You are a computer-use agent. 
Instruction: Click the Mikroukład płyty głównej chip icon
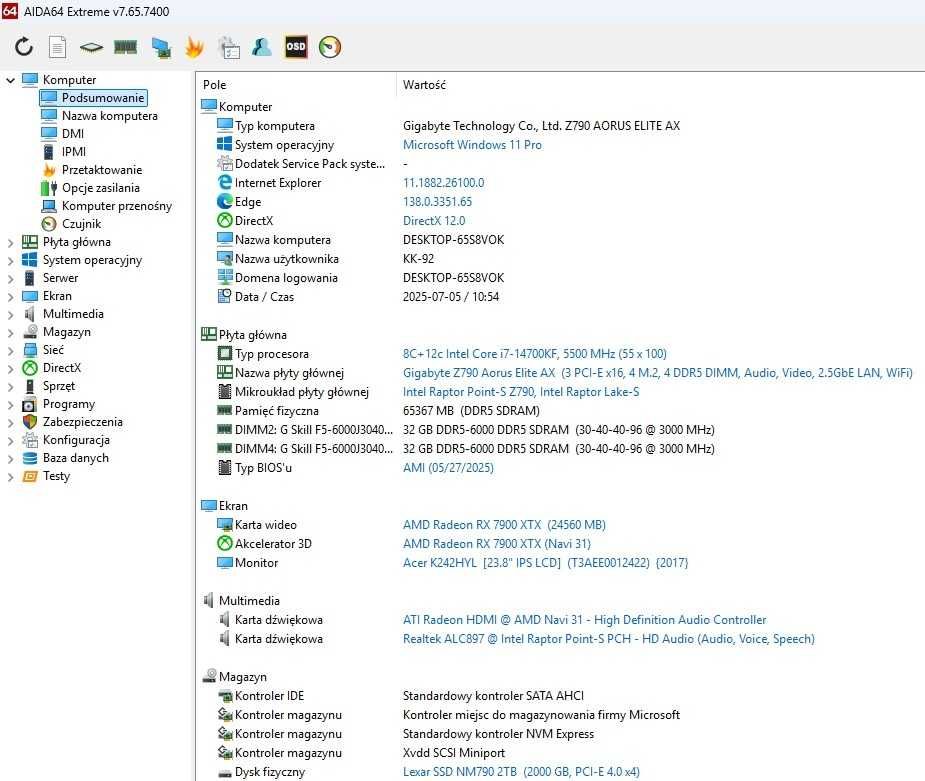point(224,392)
